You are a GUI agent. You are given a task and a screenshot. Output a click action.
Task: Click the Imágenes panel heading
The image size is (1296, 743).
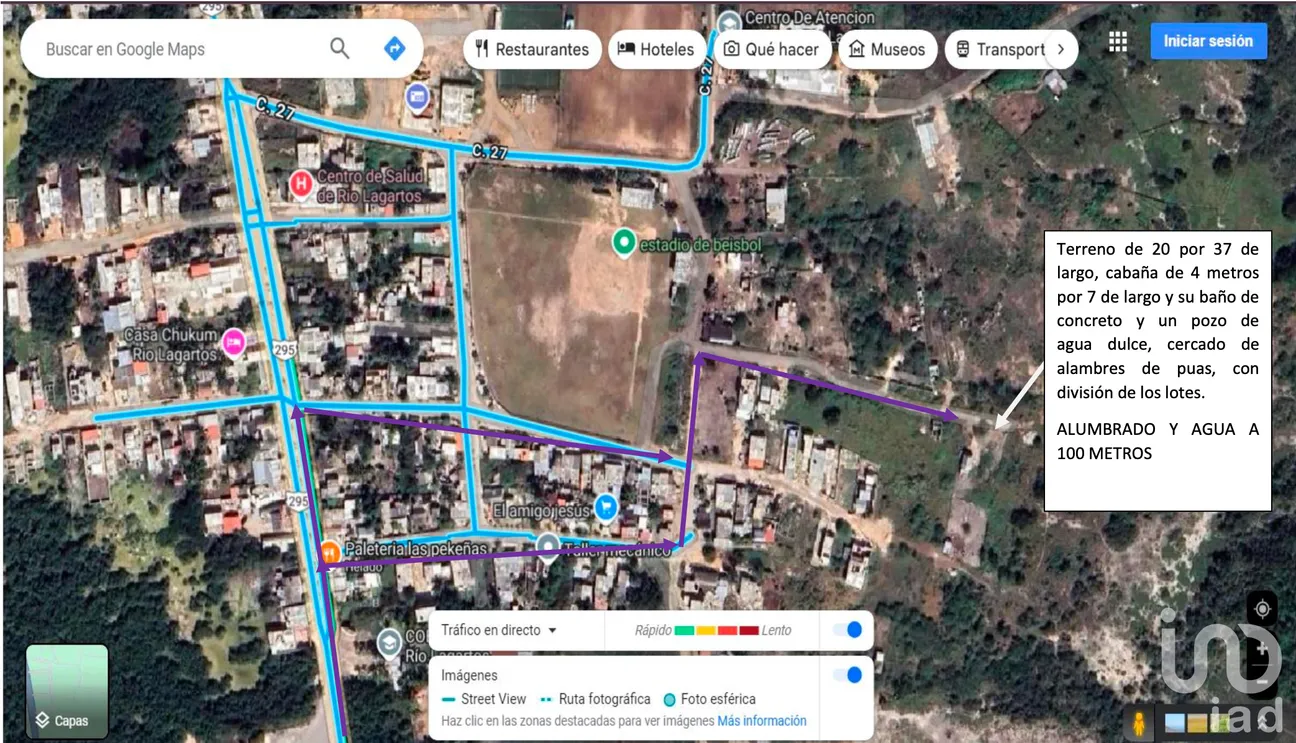(469, 675)
